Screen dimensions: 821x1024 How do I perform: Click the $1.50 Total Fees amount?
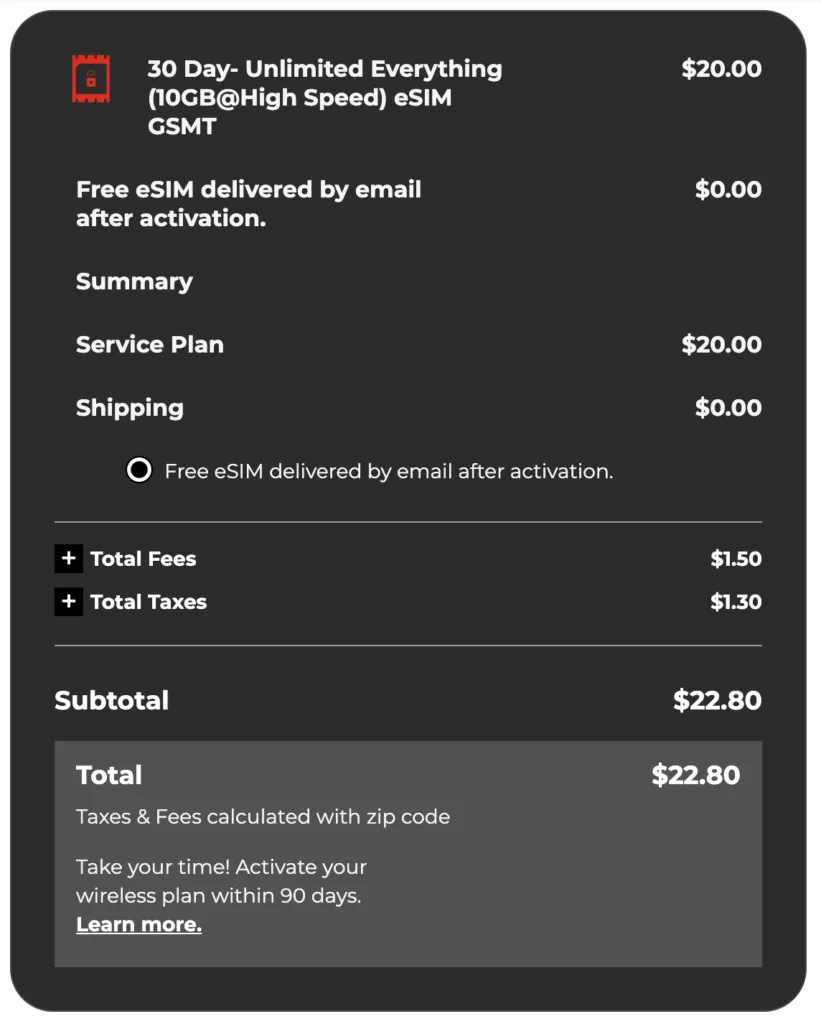[737, 558]
